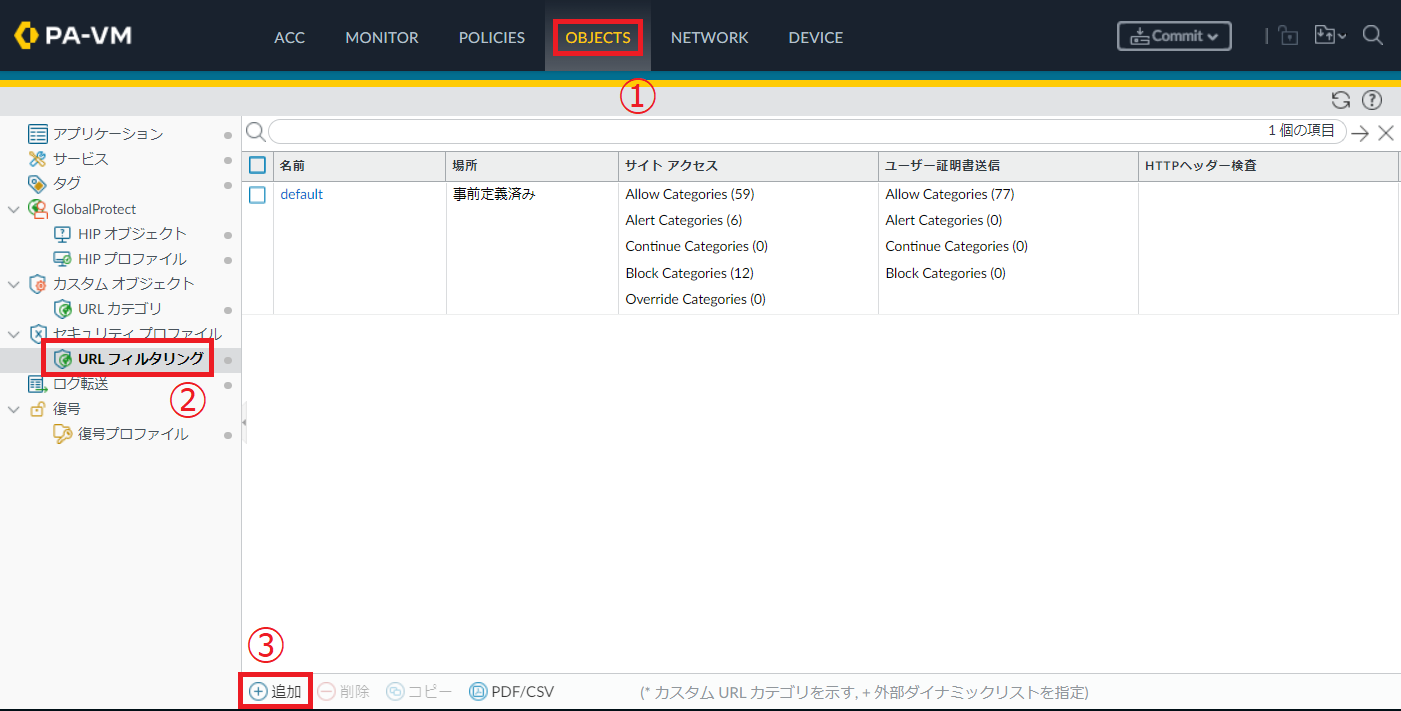
Task: Select URL フィルタリング in the tree
Action: pos(141,358)
